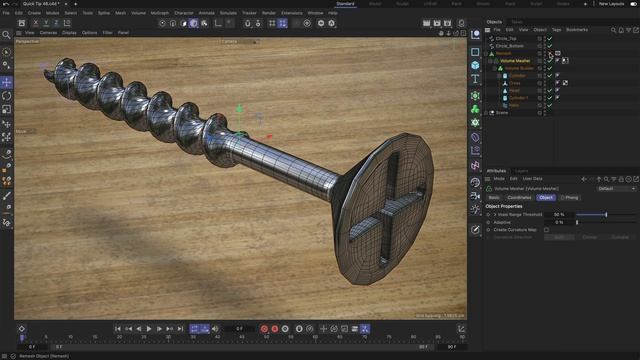Toggle the sound icon in timeline
Viewport: 640px width, 360px height.
click(x=215, y=329)
